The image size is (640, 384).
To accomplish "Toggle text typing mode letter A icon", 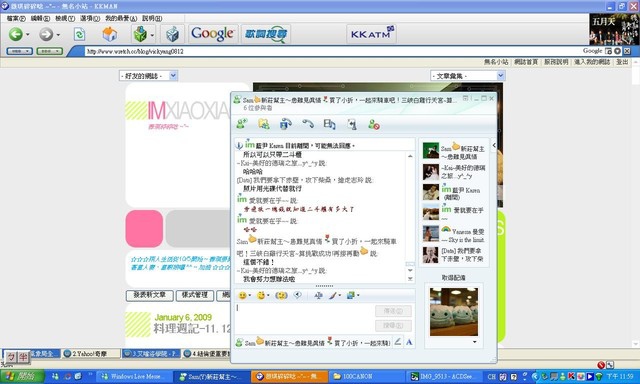I will click(409, 342).
